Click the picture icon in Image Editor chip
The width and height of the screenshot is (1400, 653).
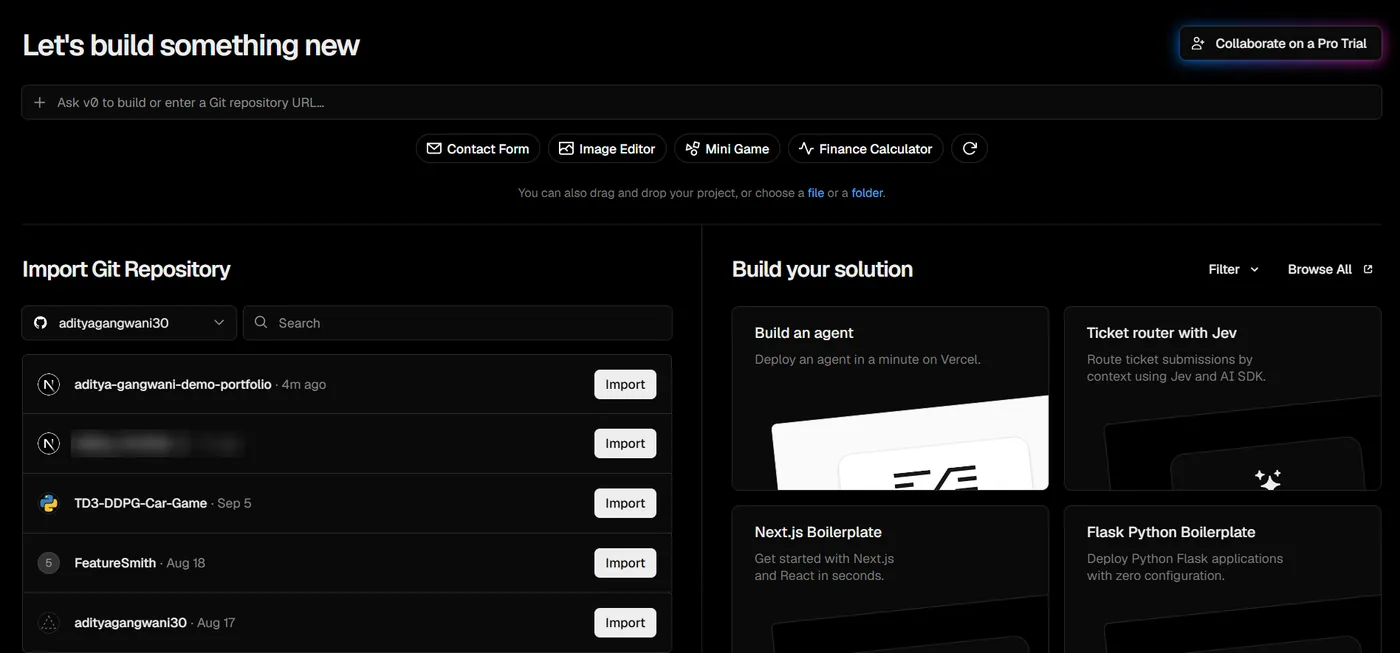click(566, 148)
